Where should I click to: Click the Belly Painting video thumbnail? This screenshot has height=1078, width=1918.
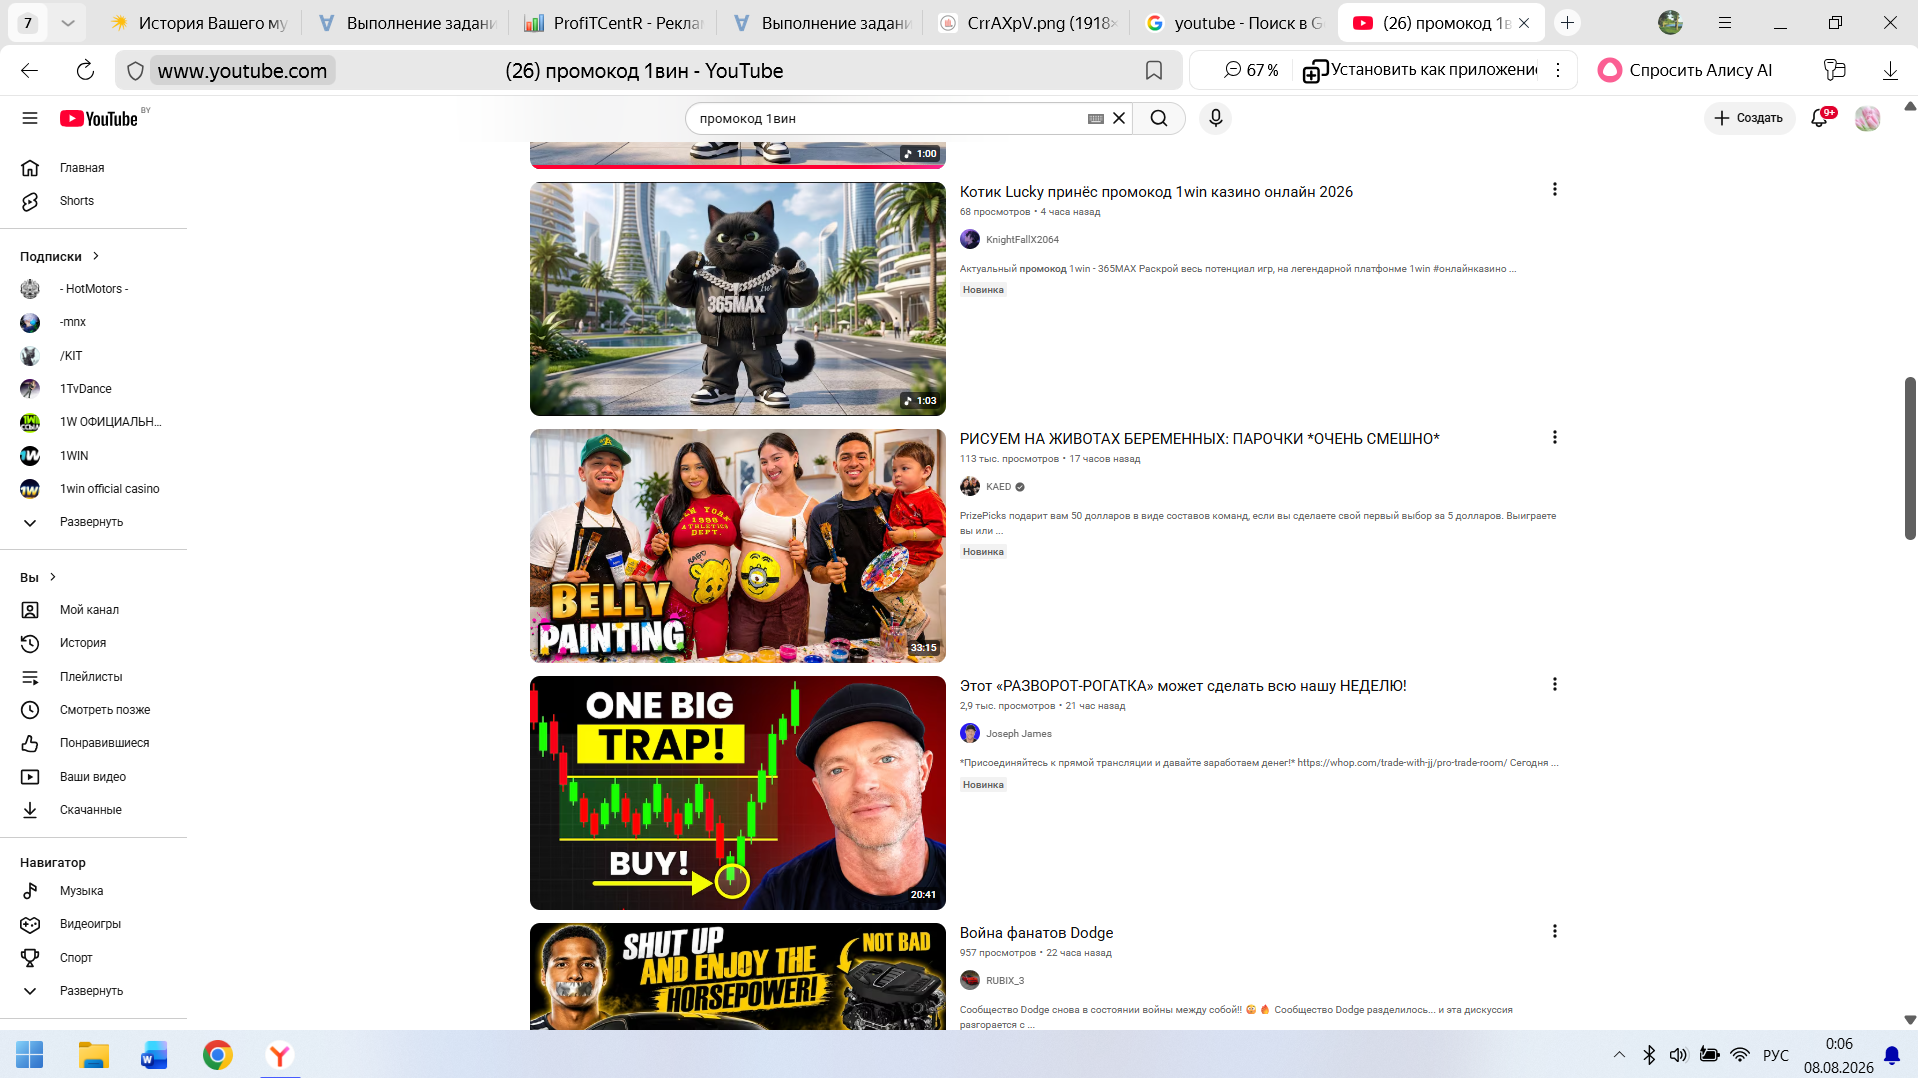738,546
